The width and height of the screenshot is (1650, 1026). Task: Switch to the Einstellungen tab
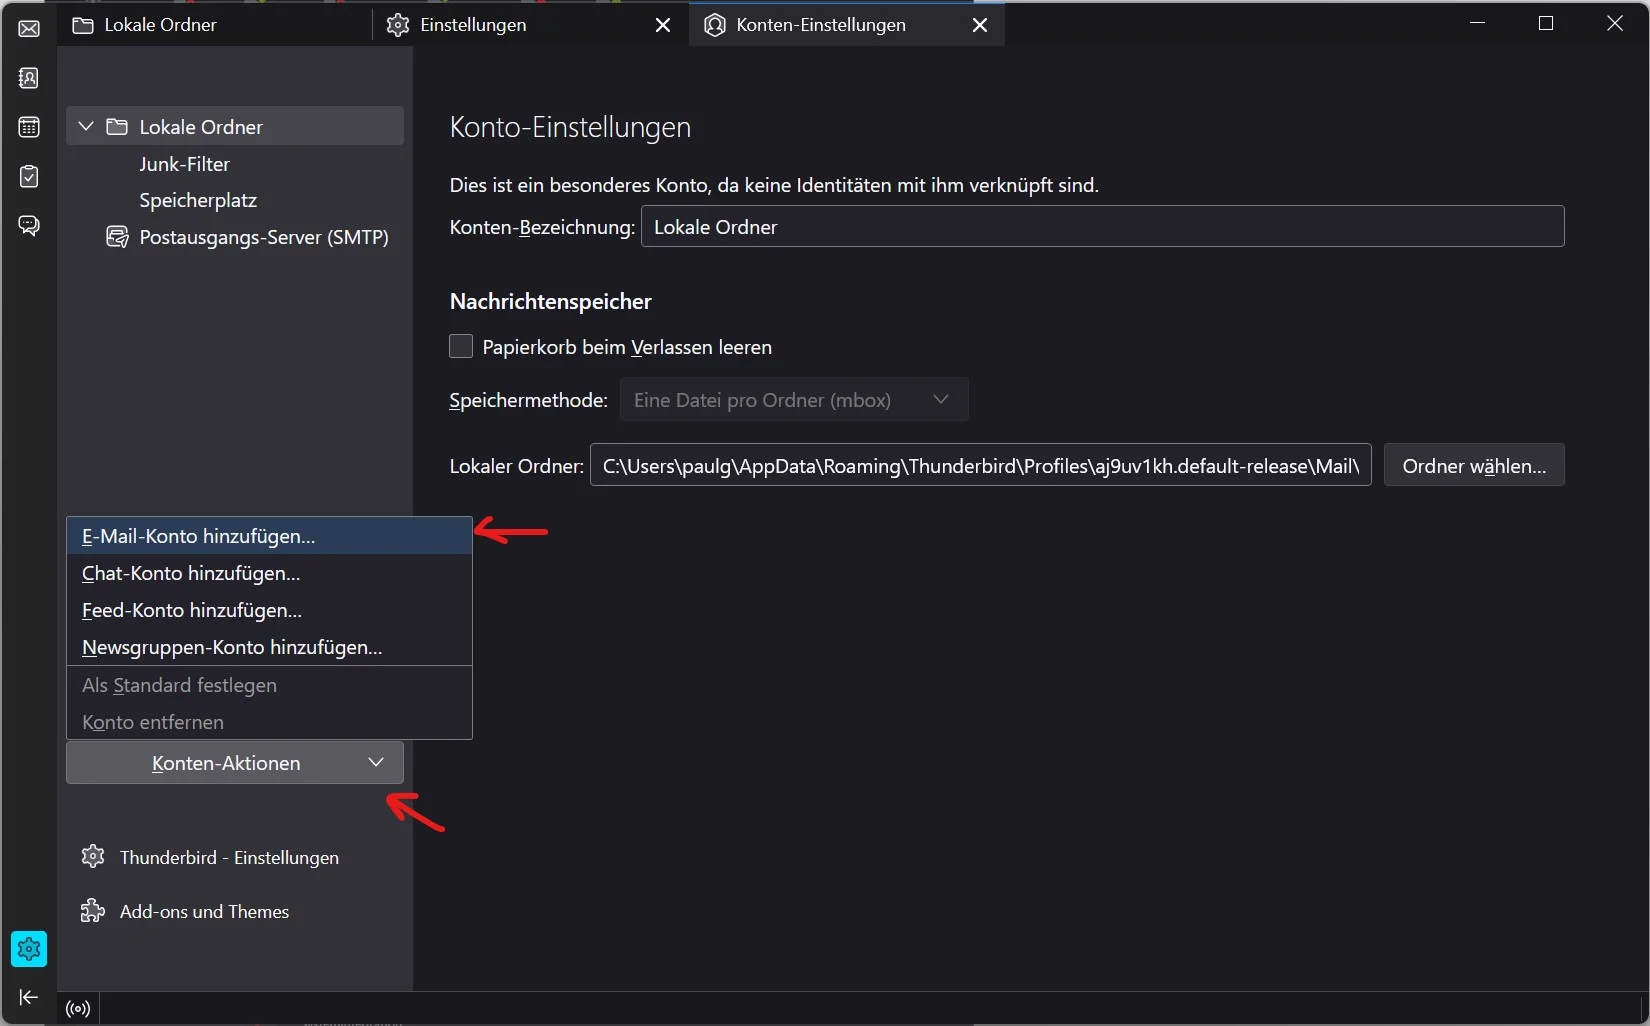point(530,25)
